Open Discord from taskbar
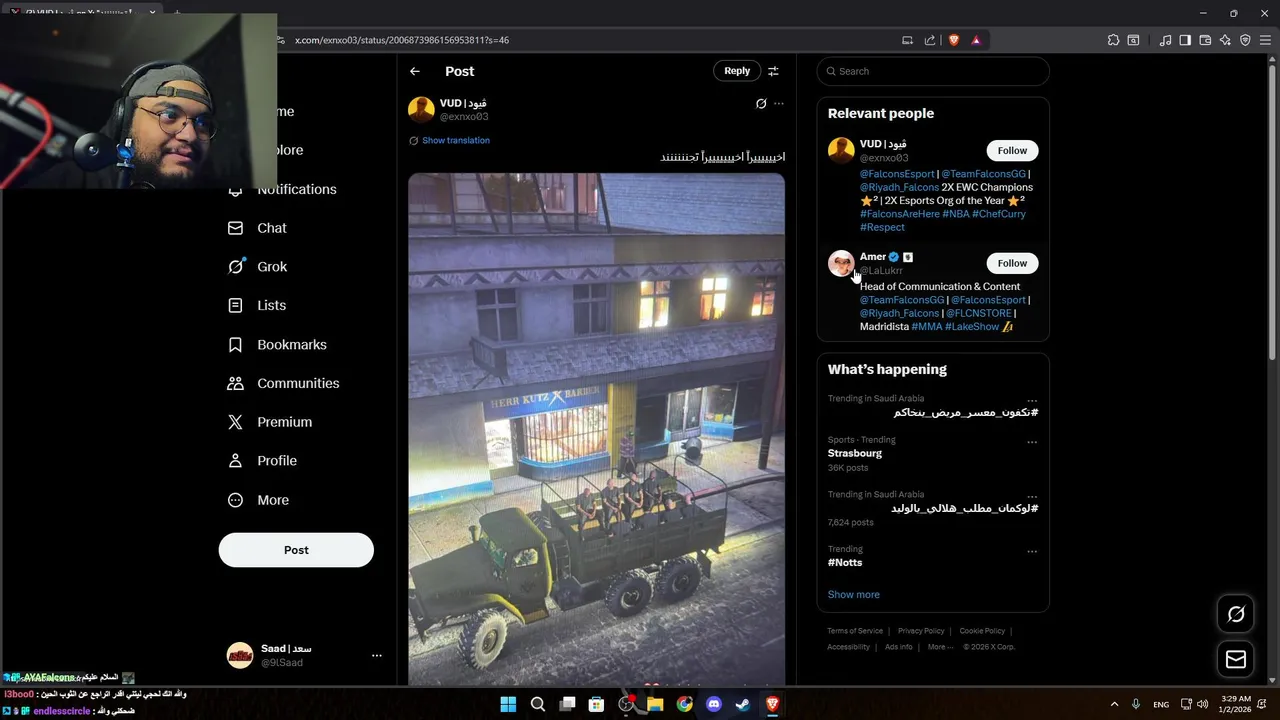The width and height of the screenshot is (1280, 720). pyautogui.click(x=714, y=704)
